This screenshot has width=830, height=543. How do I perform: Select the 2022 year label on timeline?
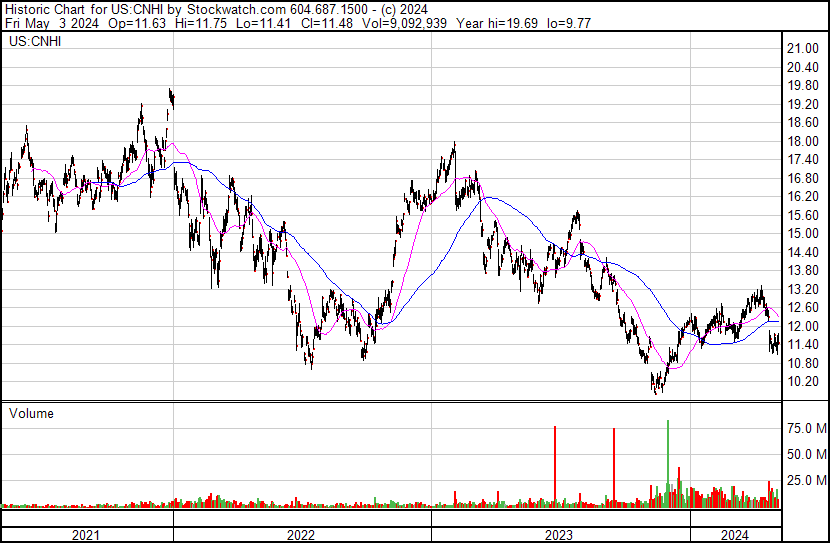pos(301,535)
